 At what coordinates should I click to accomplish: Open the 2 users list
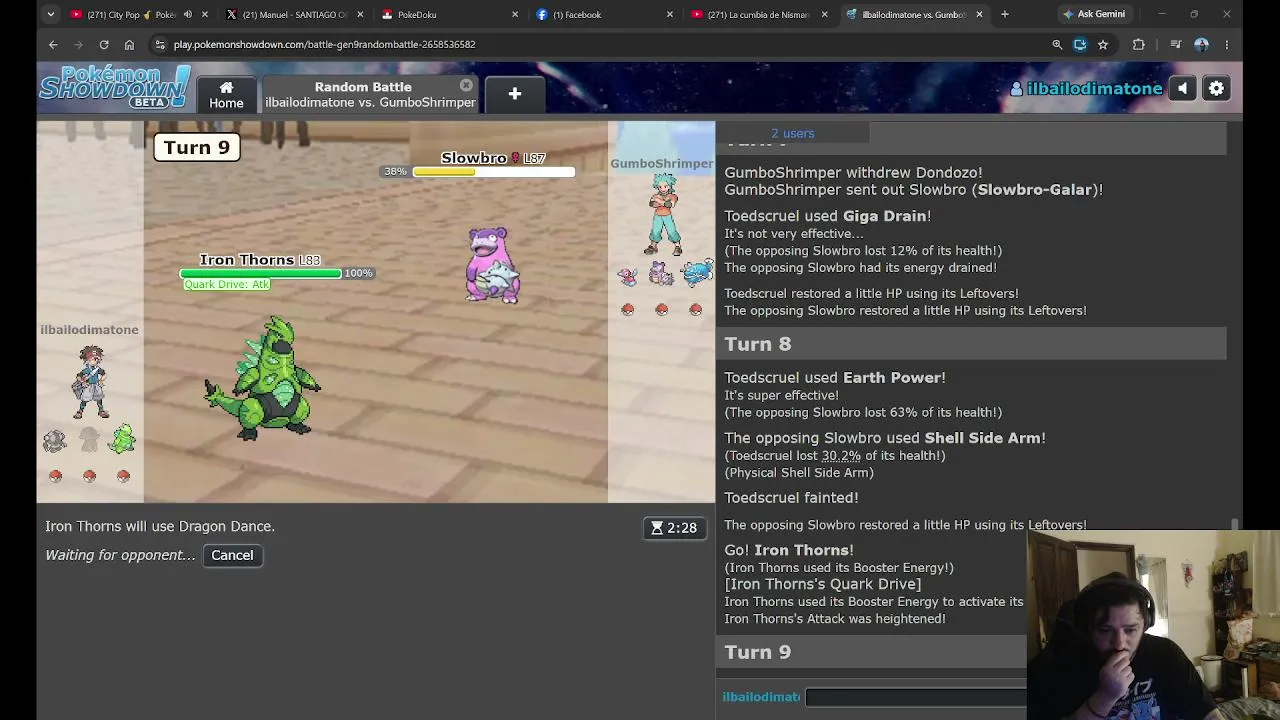point(792,133)
